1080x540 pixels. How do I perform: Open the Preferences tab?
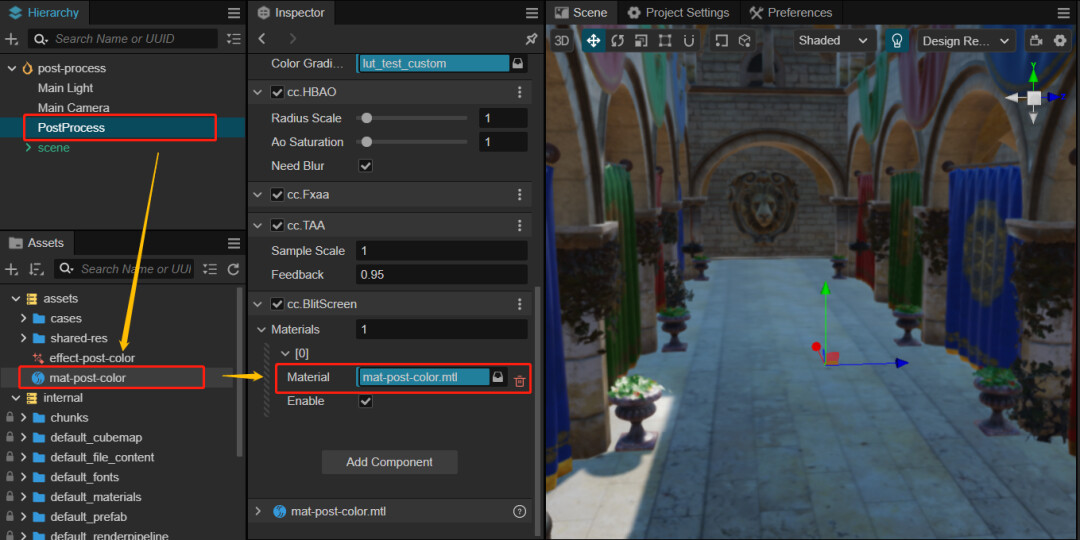pyautogui.click(x=790, y=13)
